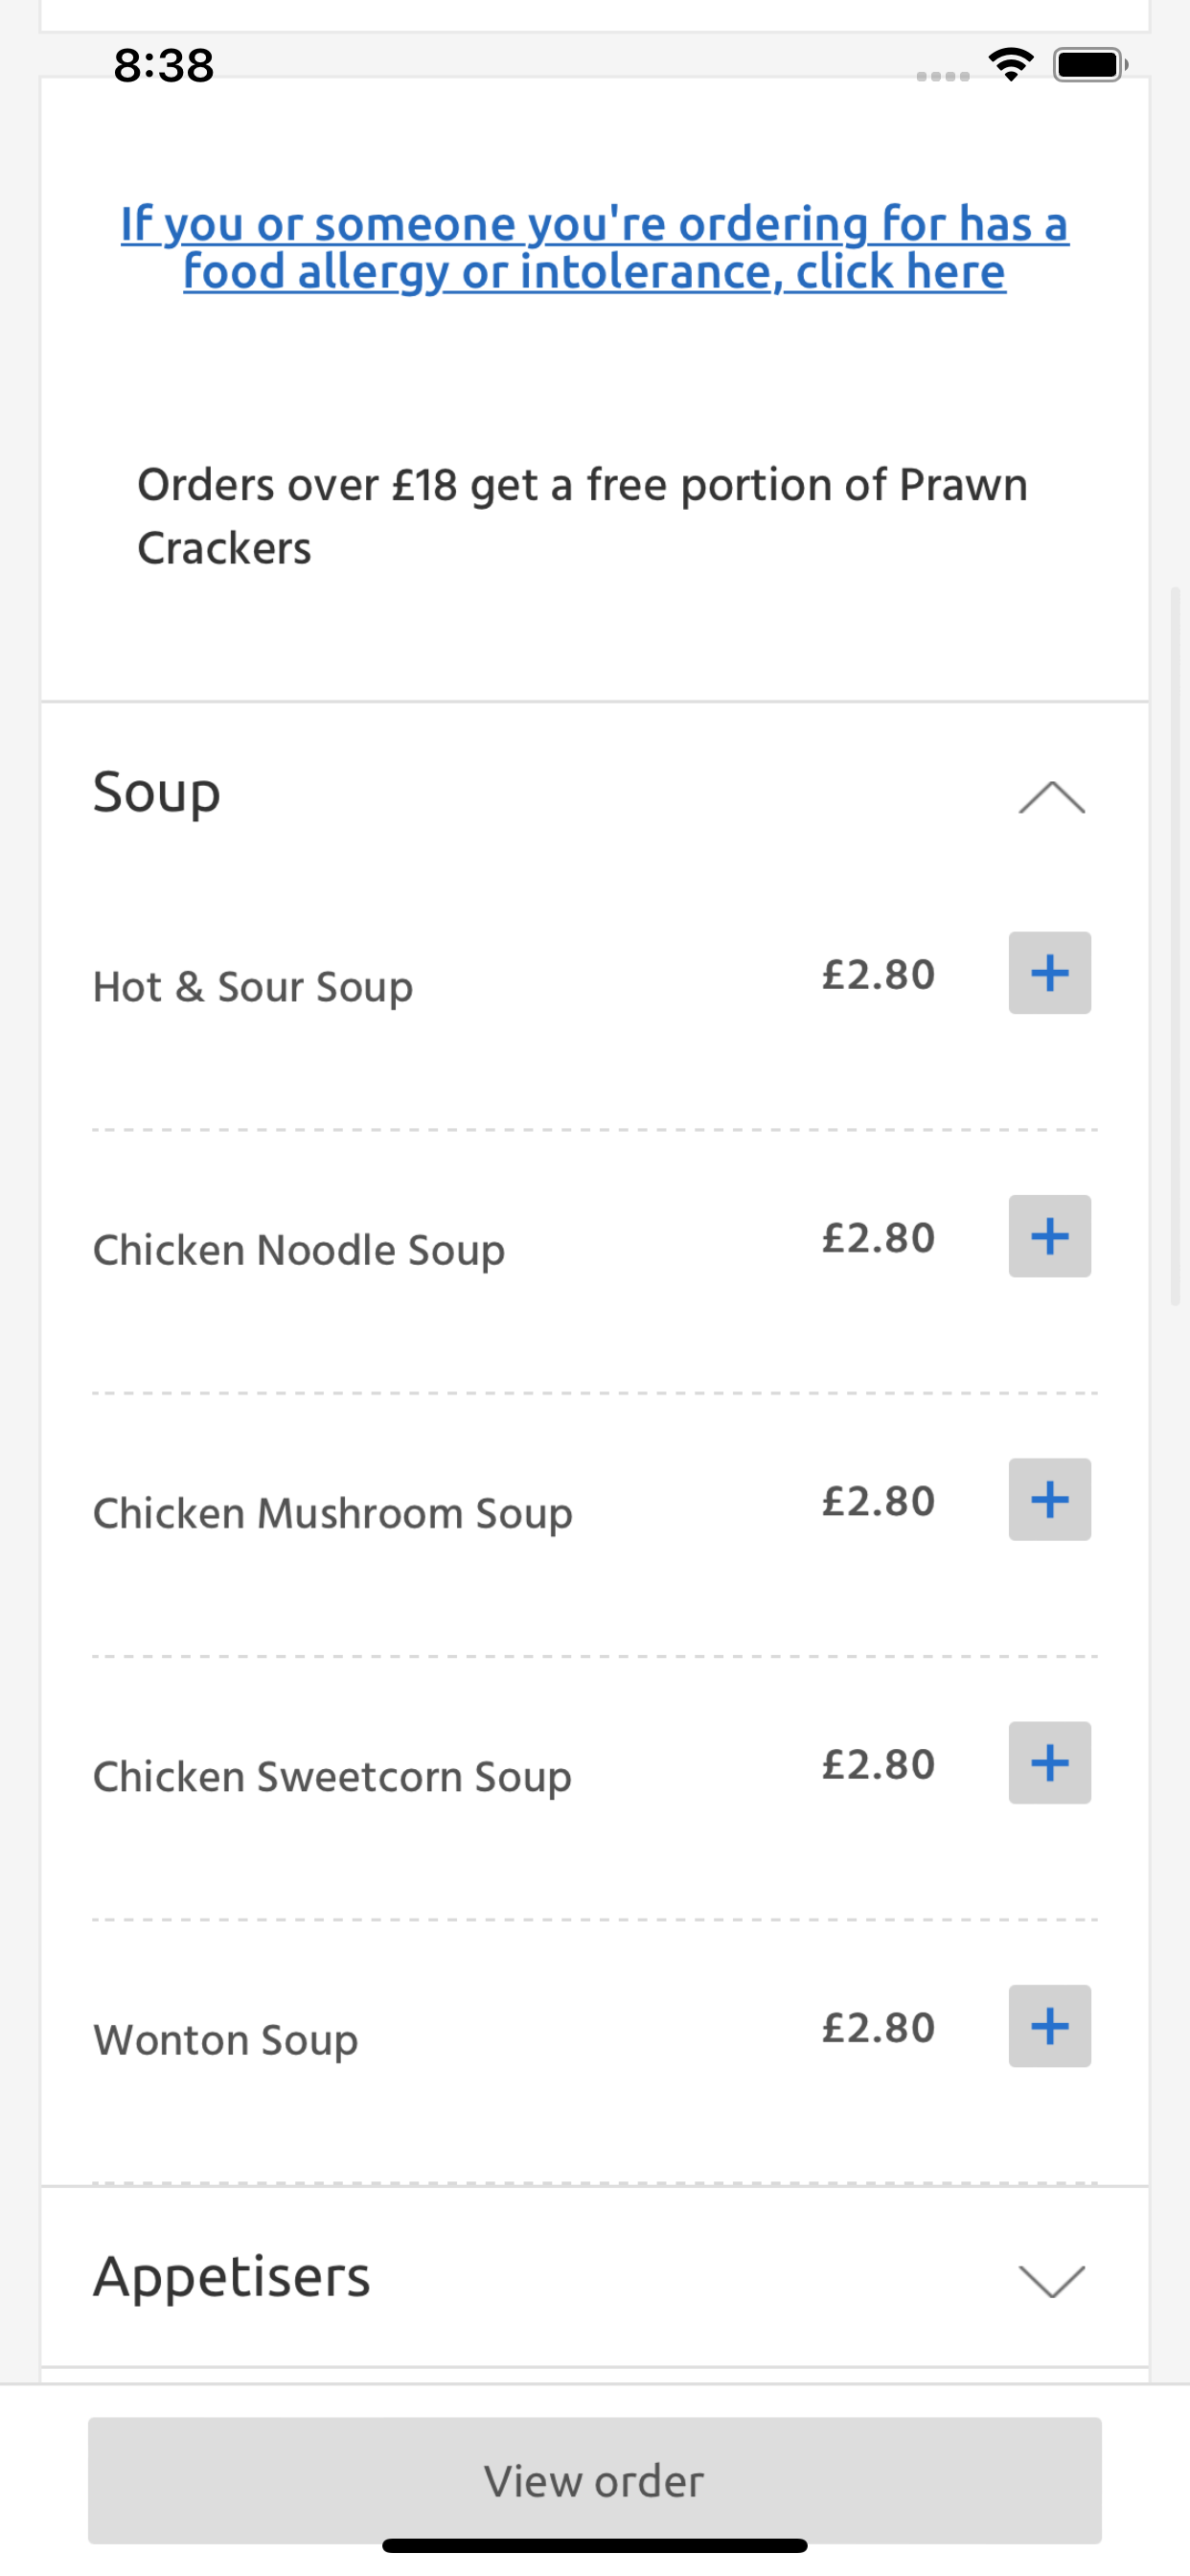This screenshot has height=2576, width=1190.
Task: Expand the Appetisers section chevron
Action: tap(1051, 2281)
